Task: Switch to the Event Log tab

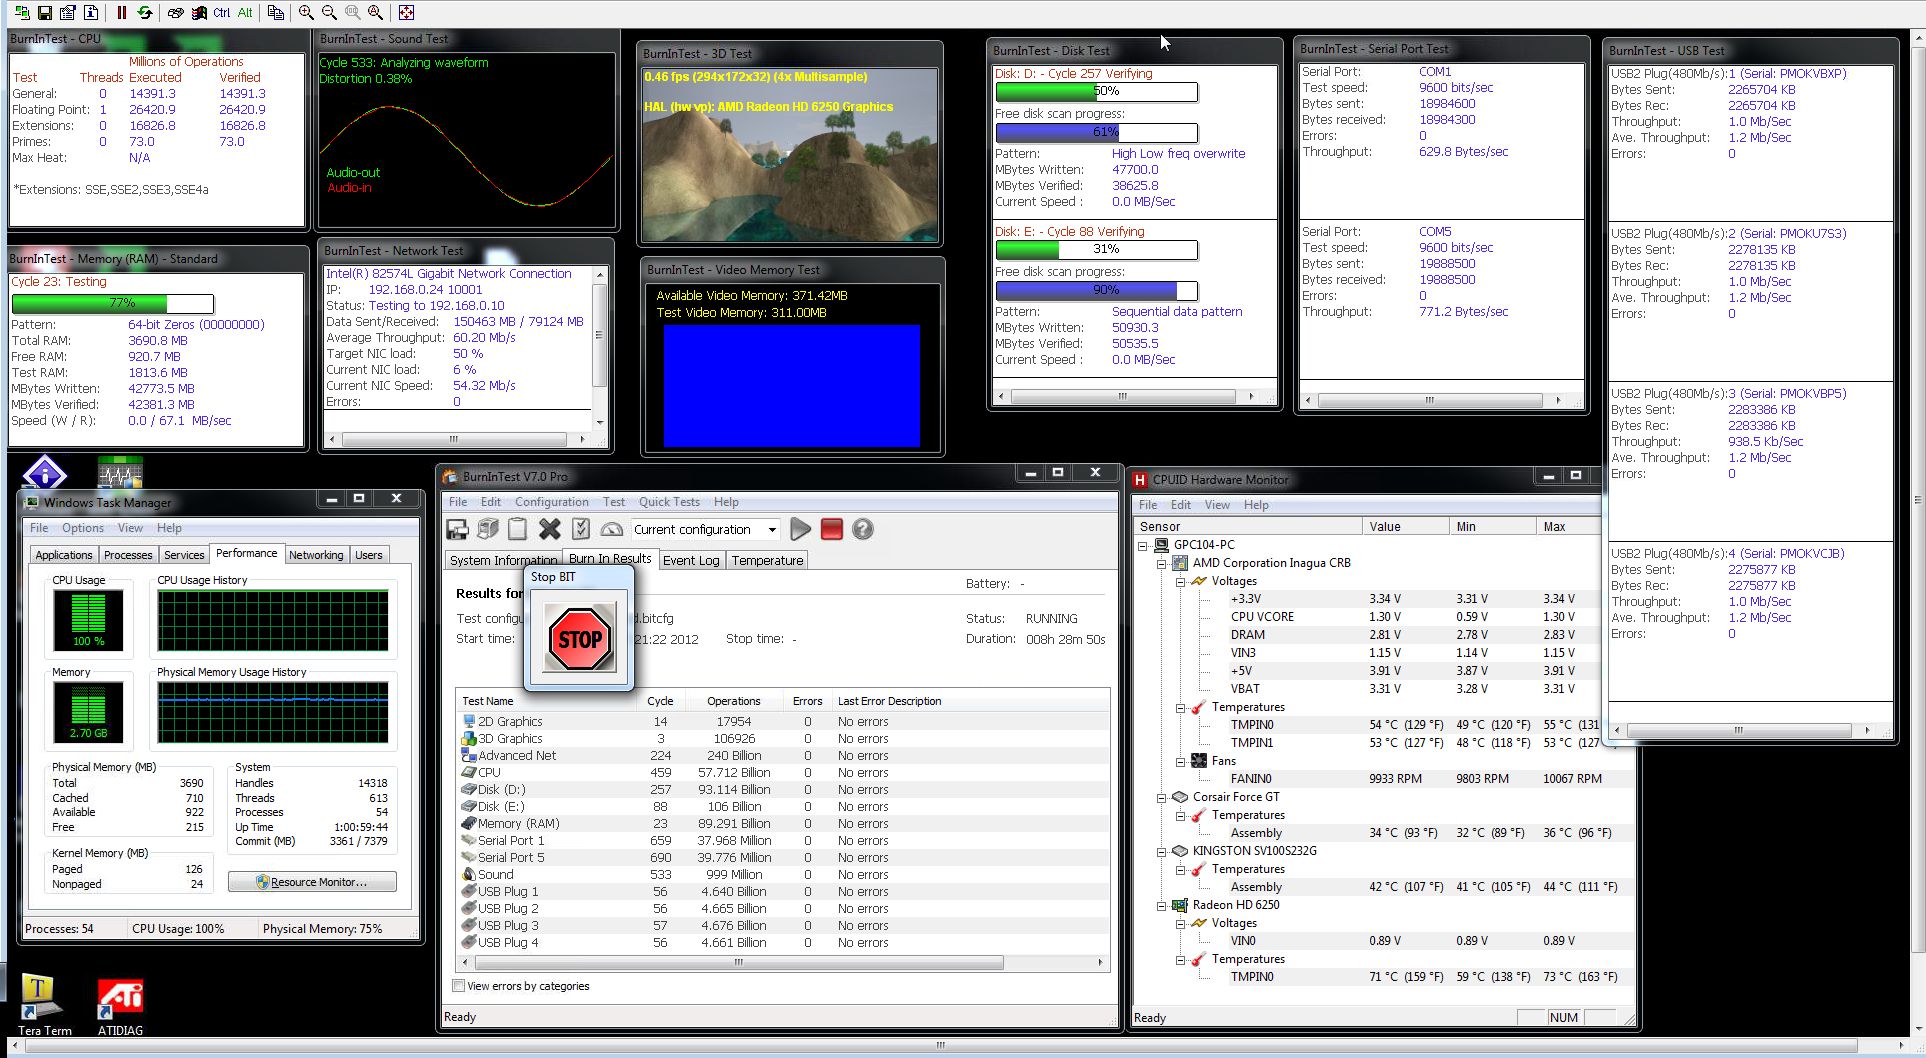Action: tap(690, 560)
